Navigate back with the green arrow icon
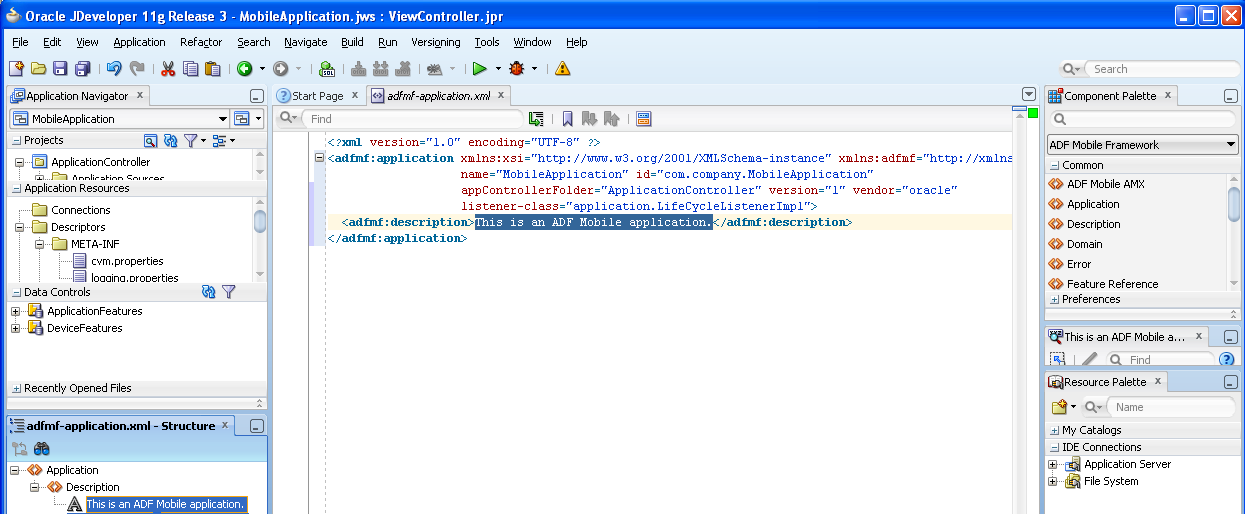This screenshot has width=1245, height=514. (x=244, y=69)
